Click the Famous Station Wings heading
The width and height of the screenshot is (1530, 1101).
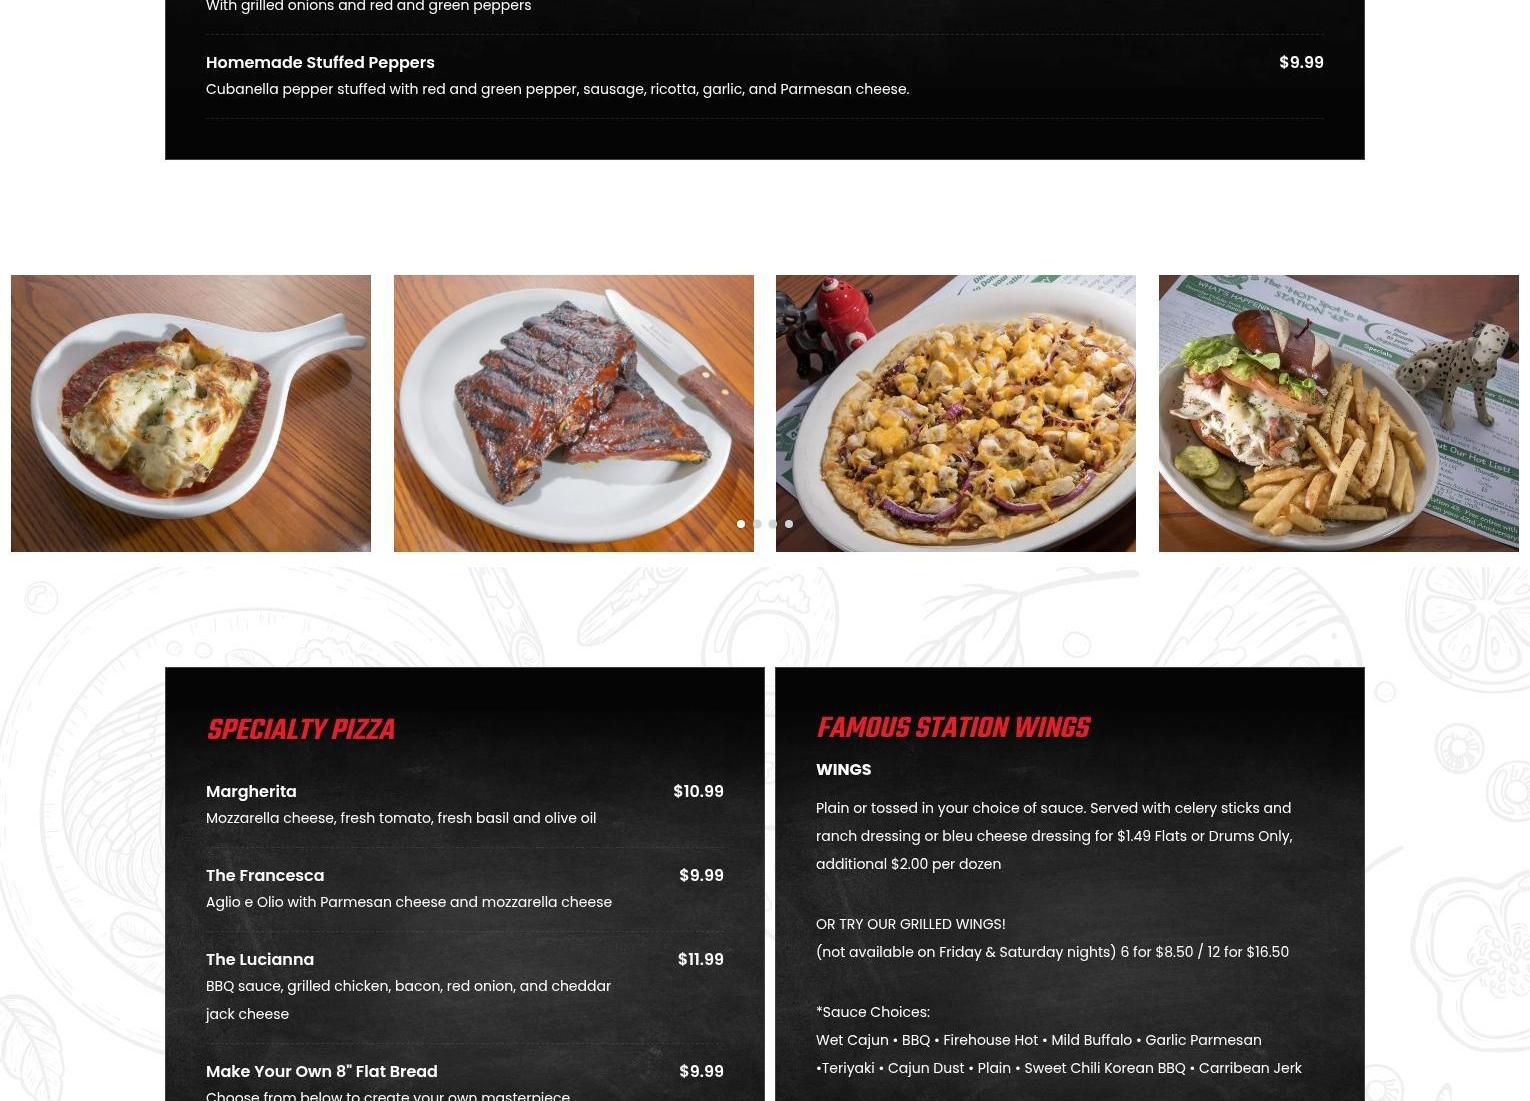coord(953,728)
